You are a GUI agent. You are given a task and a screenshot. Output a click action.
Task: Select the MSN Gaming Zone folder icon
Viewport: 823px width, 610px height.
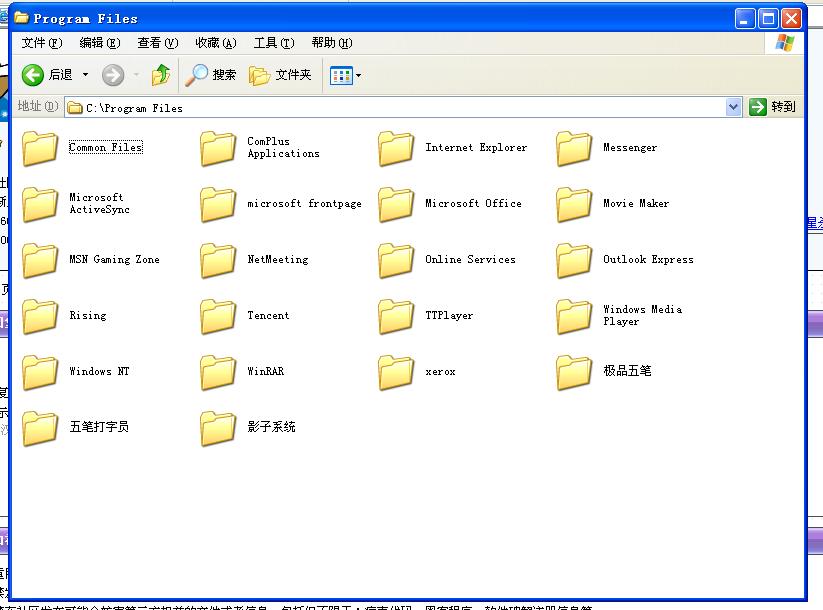point(40,260)
